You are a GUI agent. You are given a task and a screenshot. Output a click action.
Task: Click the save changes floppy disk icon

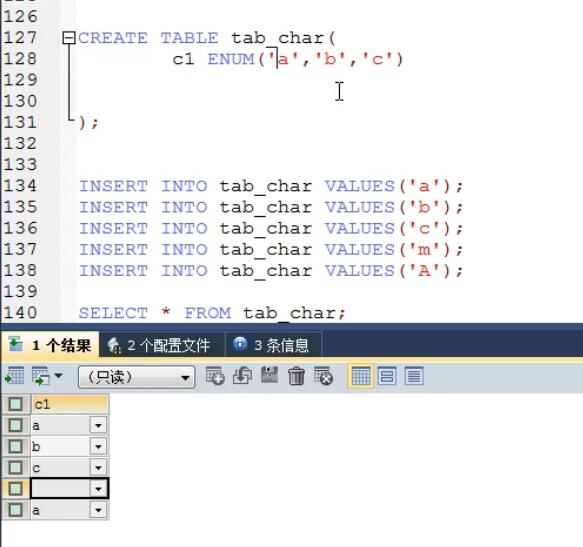pos(270,376)
